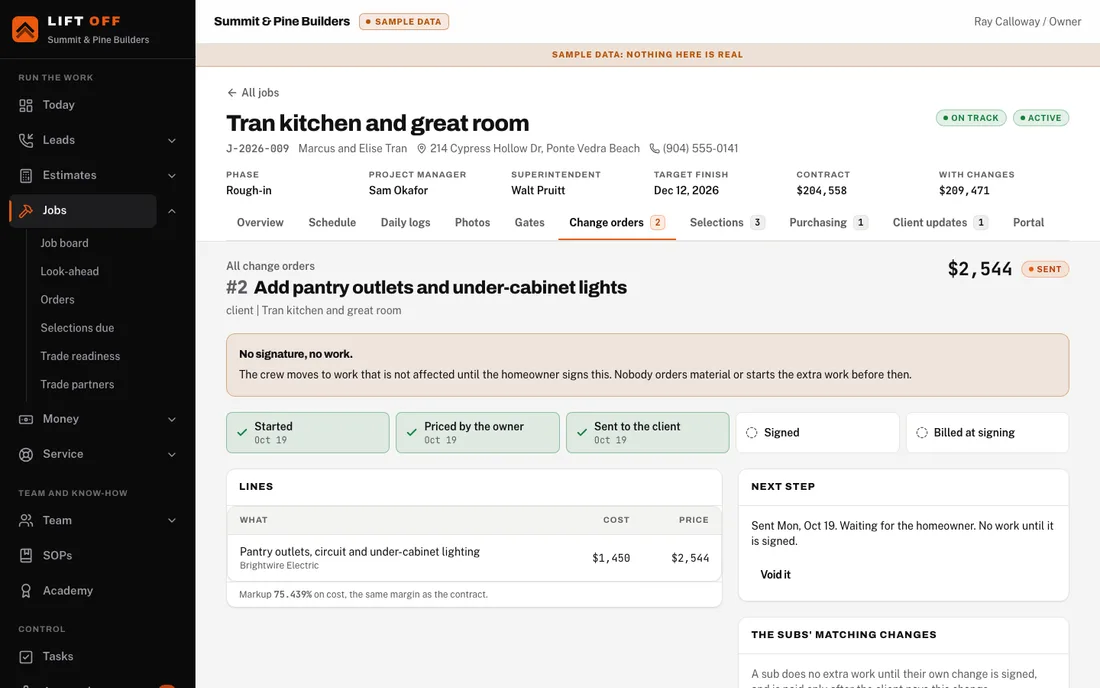Click the Estimates calculator icon

click(26, 175)
